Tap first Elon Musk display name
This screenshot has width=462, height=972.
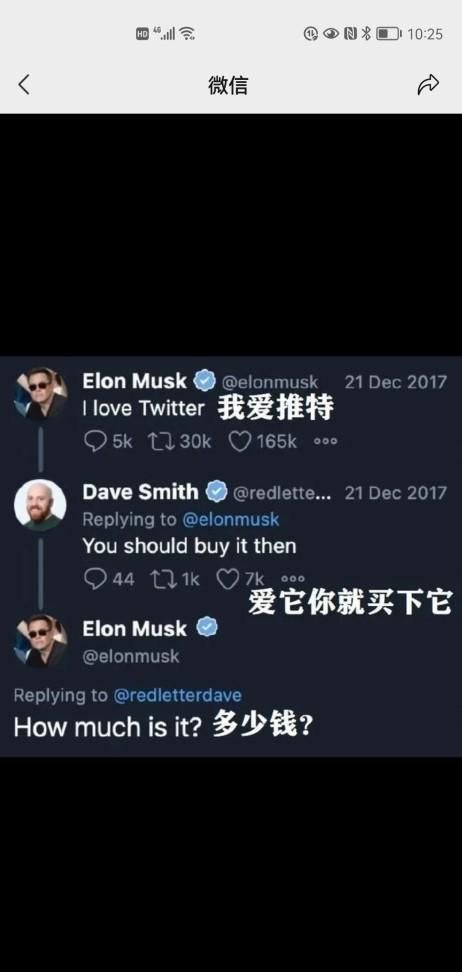point(135,381)
